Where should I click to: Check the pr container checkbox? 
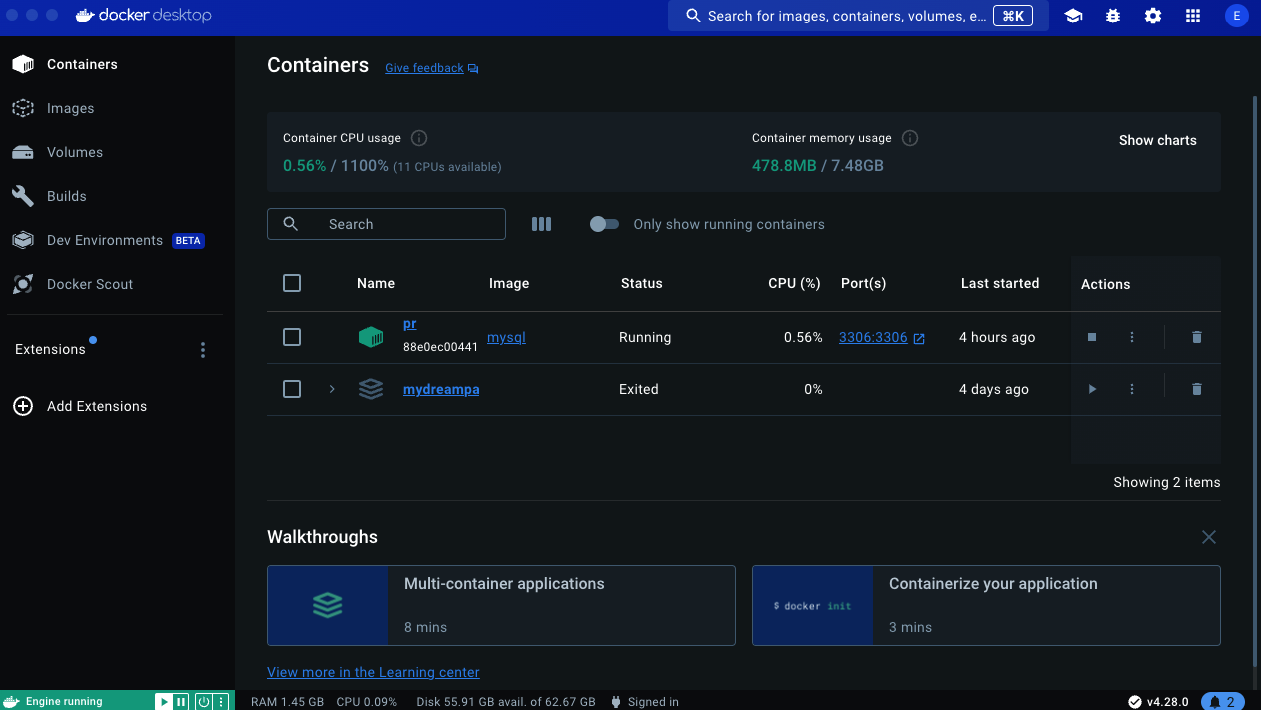(x=292, y=338)
